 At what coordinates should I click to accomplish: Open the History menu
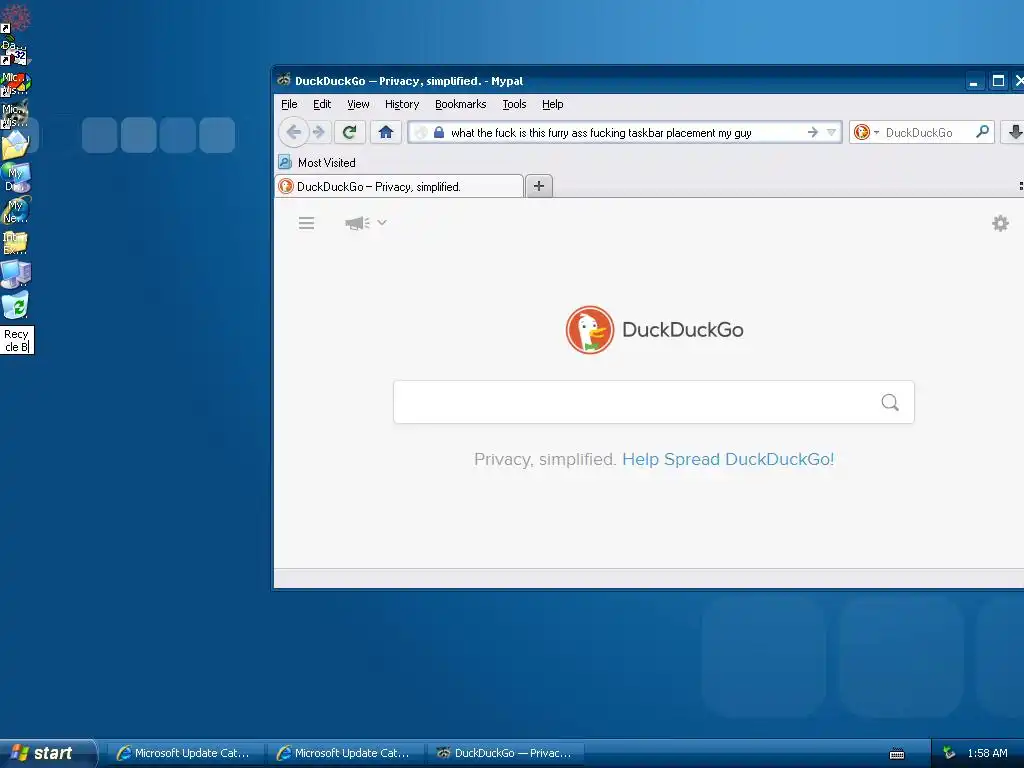coord(402,104)
